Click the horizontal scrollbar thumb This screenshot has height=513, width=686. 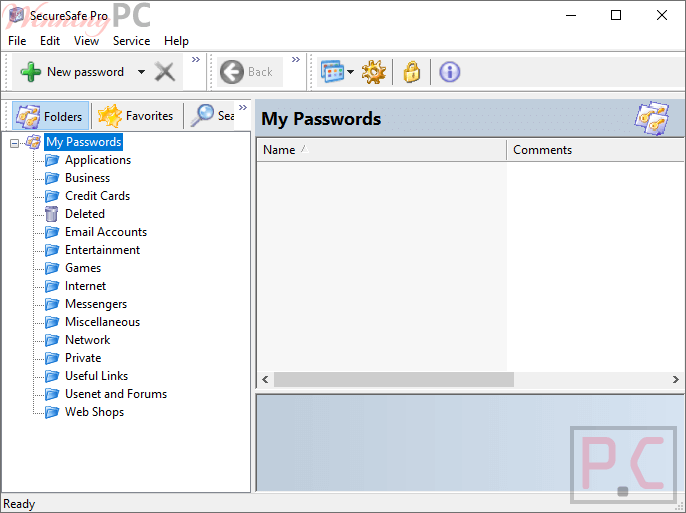coord(394,380)
